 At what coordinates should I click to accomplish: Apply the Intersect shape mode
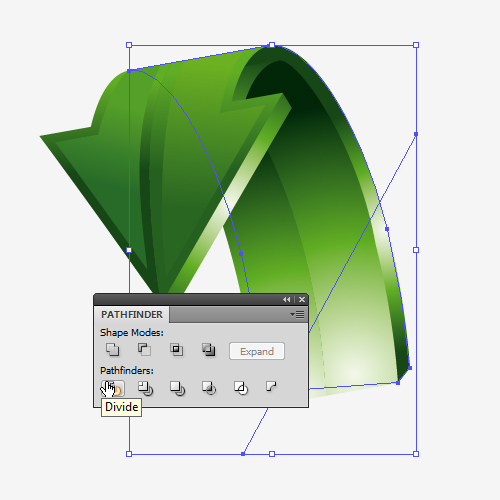coord(176,350)
